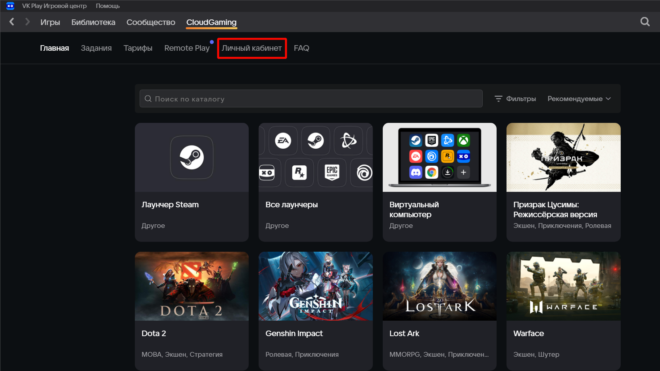
Task: Click the Epic Games icon in Все лаунчеры card
Action: 332,172
